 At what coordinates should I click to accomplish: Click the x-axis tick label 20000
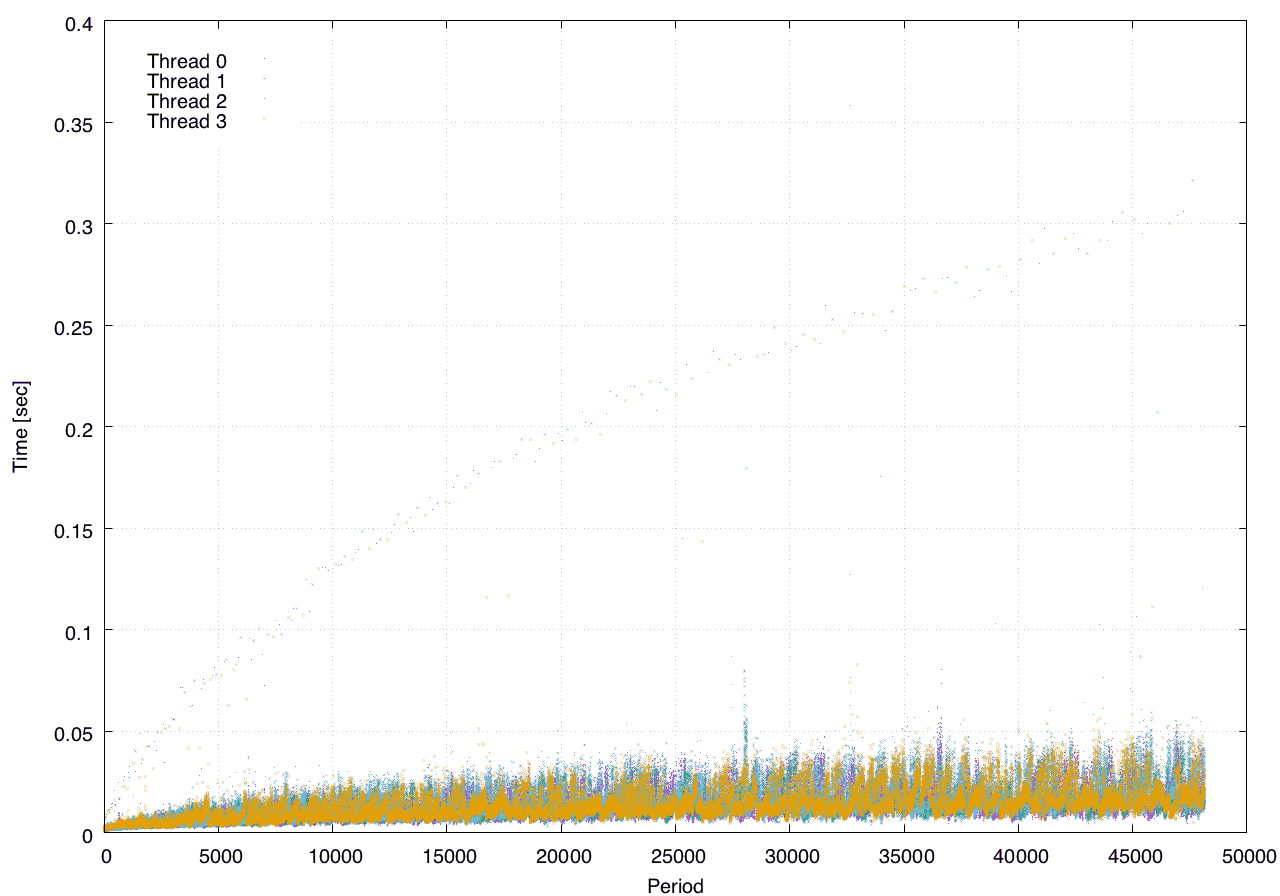[562, 856]
